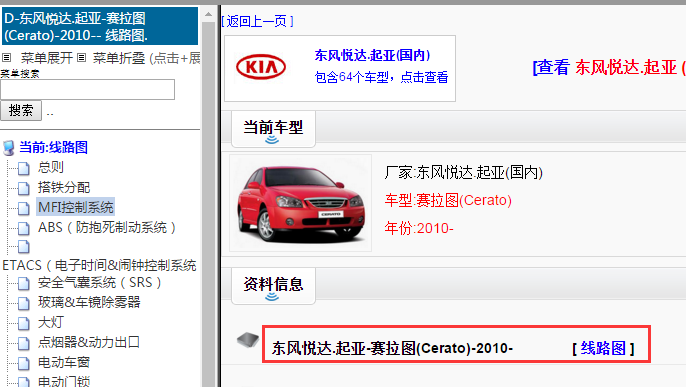Click 菜单折叠 text label
Screen dimensions: 686x387
(x=119, y=58)
